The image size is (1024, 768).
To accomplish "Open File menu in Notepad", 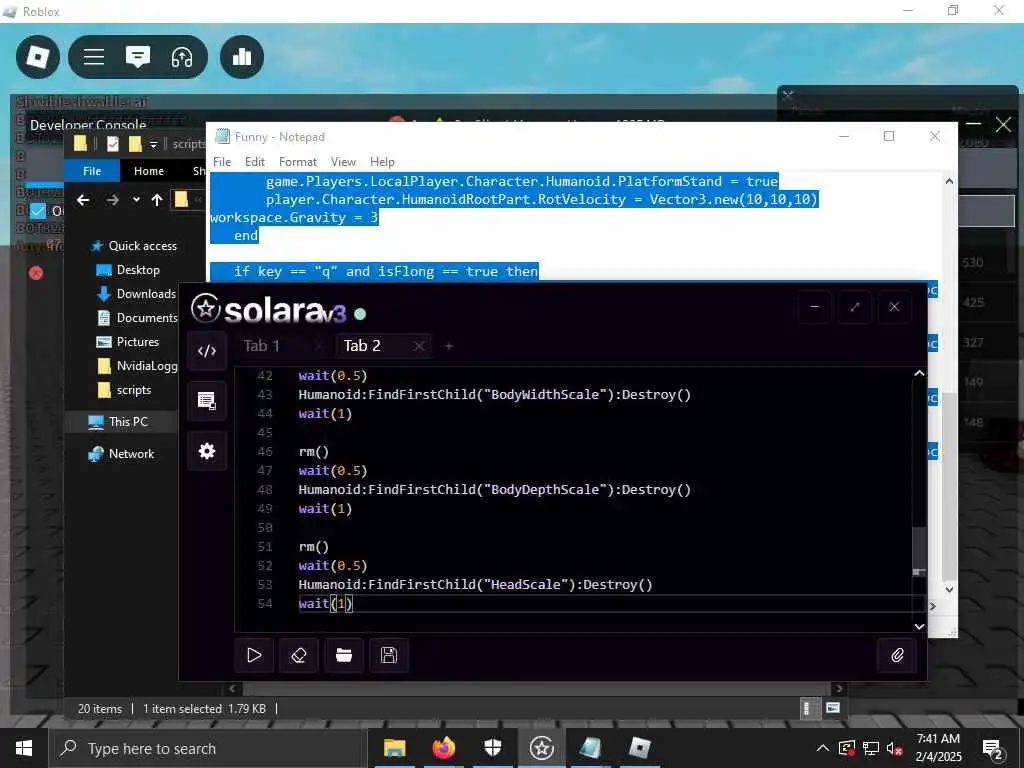I will tap(222, 162).
